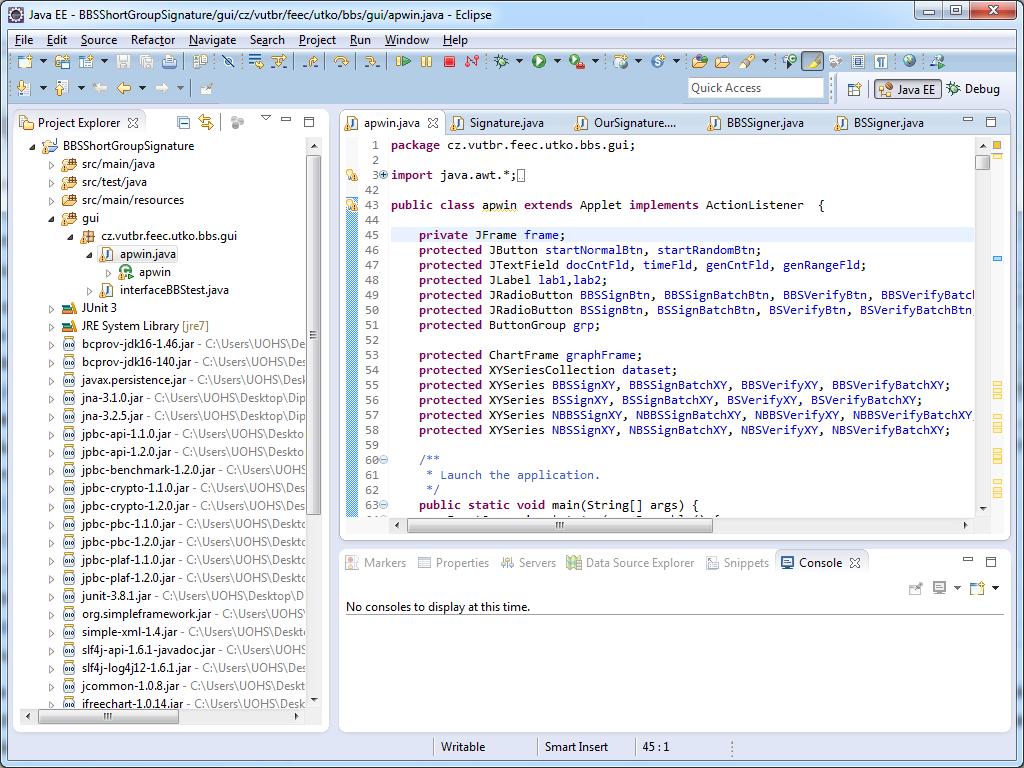Click the Open Task folder icon
This screenshot has width=1024, height=768.
point(722,62)
